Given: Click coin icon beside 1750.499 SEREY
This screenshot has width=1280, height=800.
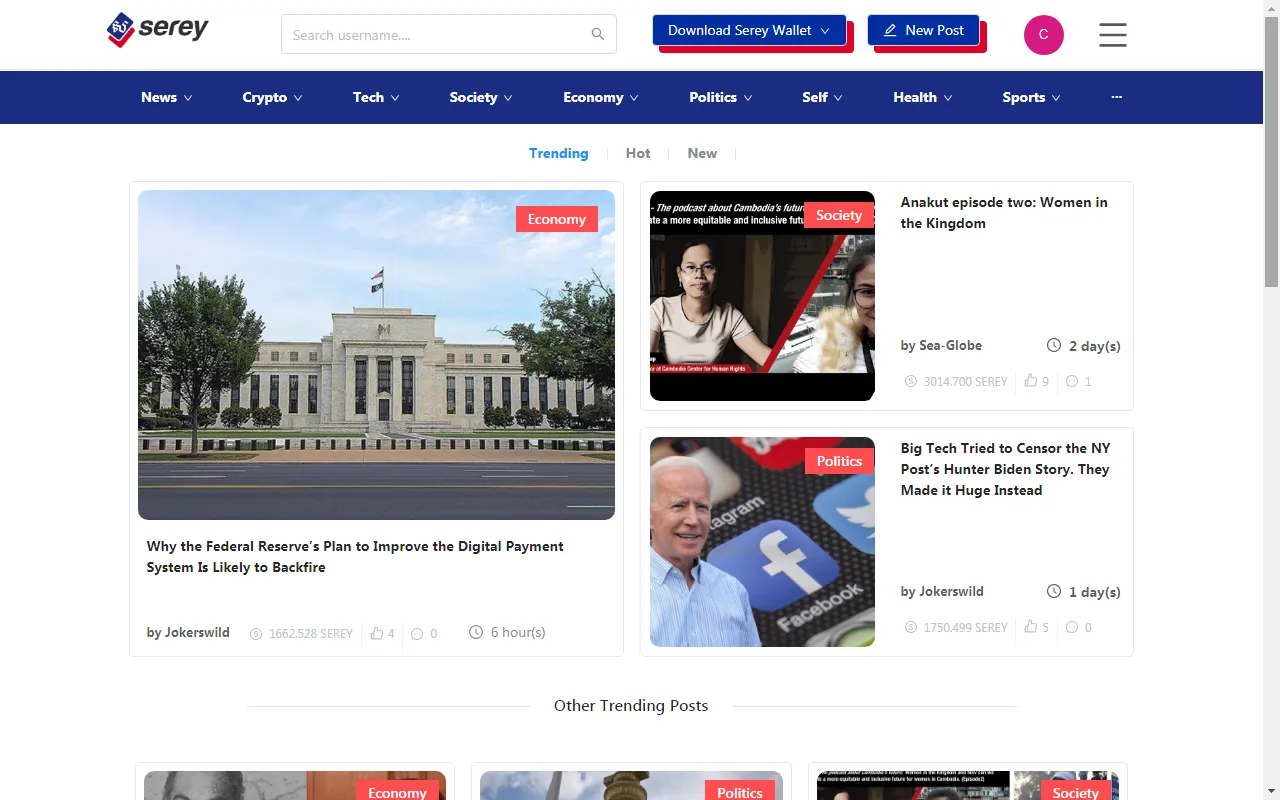Looking at the screenshot, I should pos(911,627).
